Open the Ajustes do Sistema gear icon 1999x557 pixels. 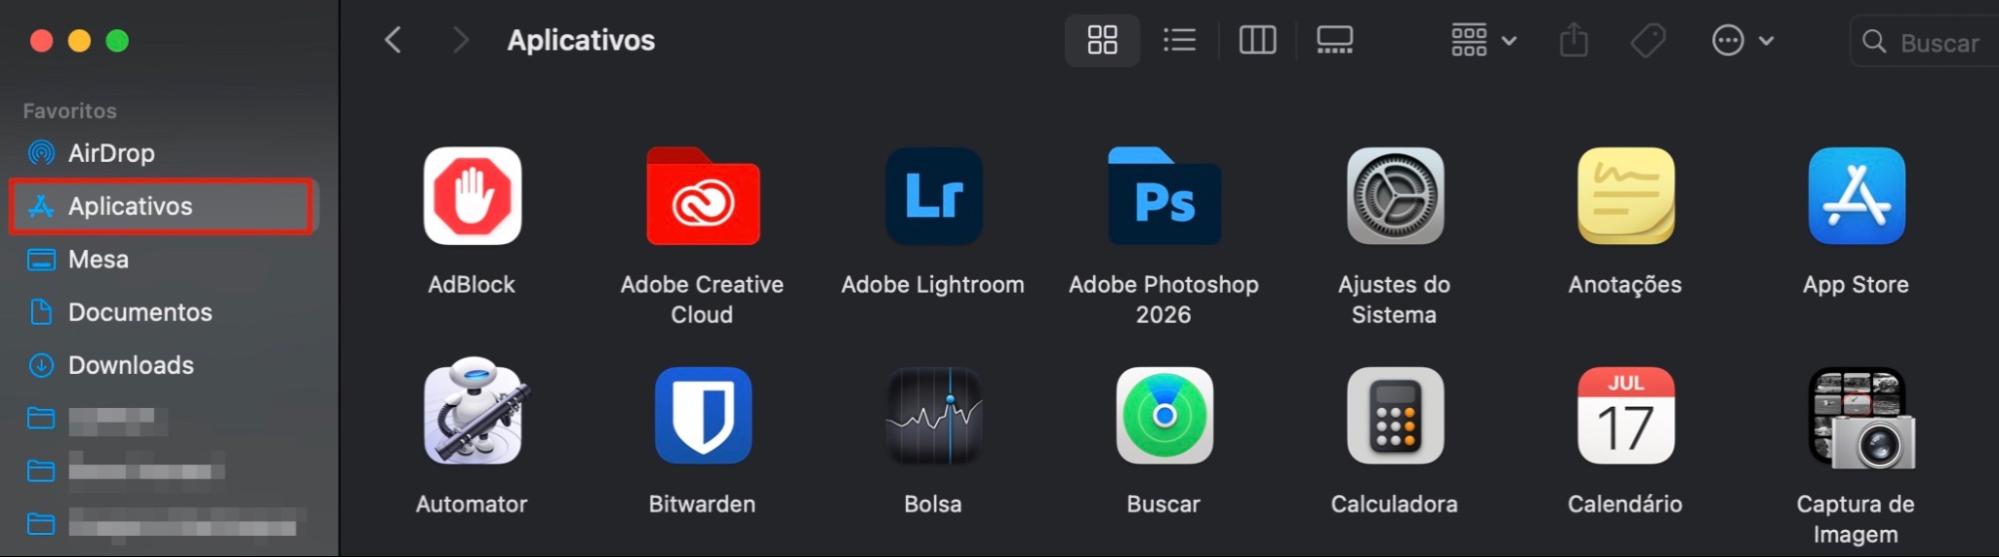coord(1395,196)
